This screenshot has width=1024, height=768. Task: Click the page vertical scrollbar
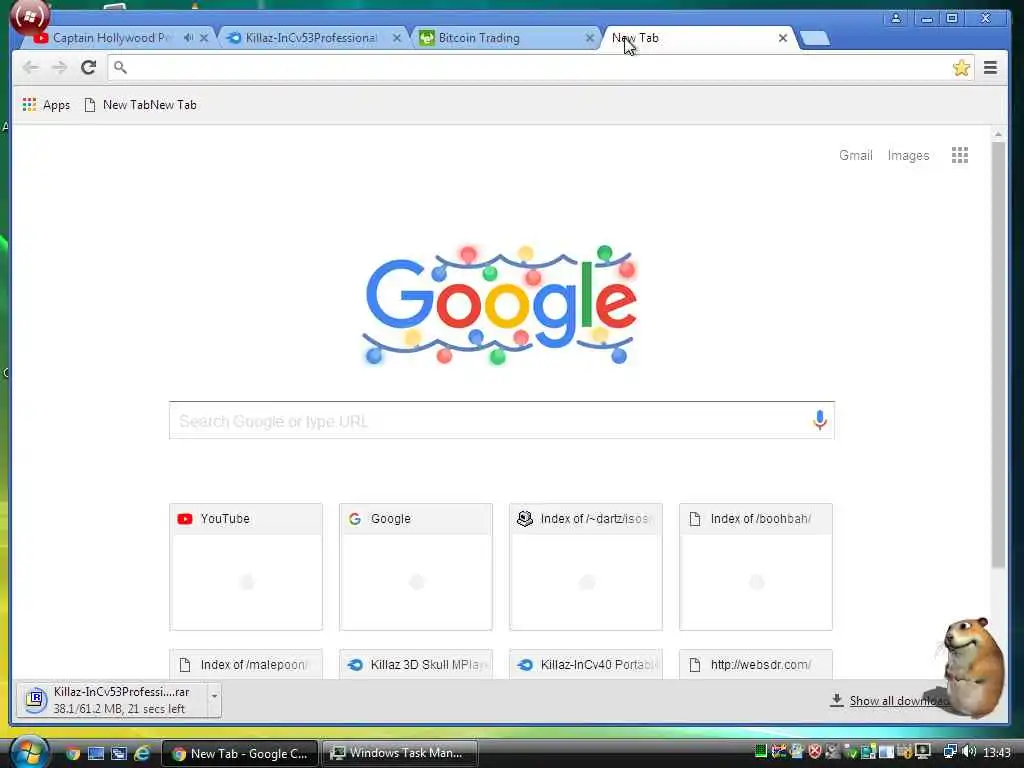[998, 353]
